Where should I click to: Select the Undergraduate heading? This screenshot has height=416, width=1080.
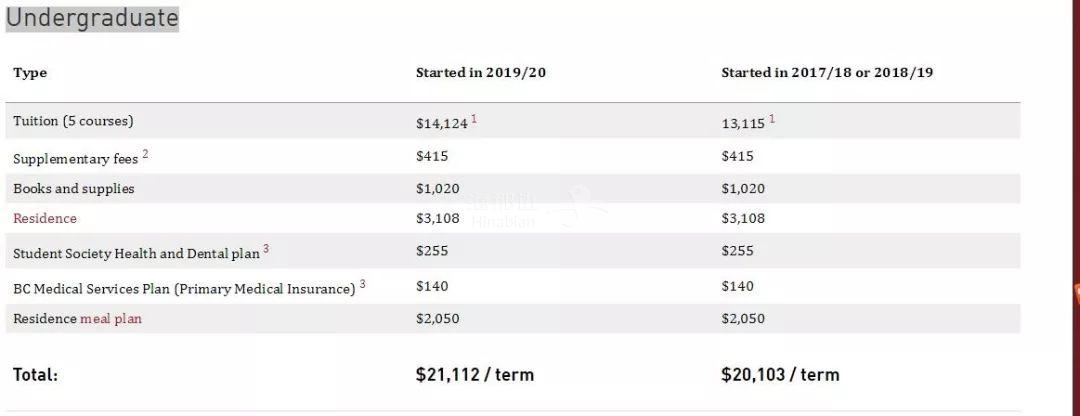(x=92, y=18)
